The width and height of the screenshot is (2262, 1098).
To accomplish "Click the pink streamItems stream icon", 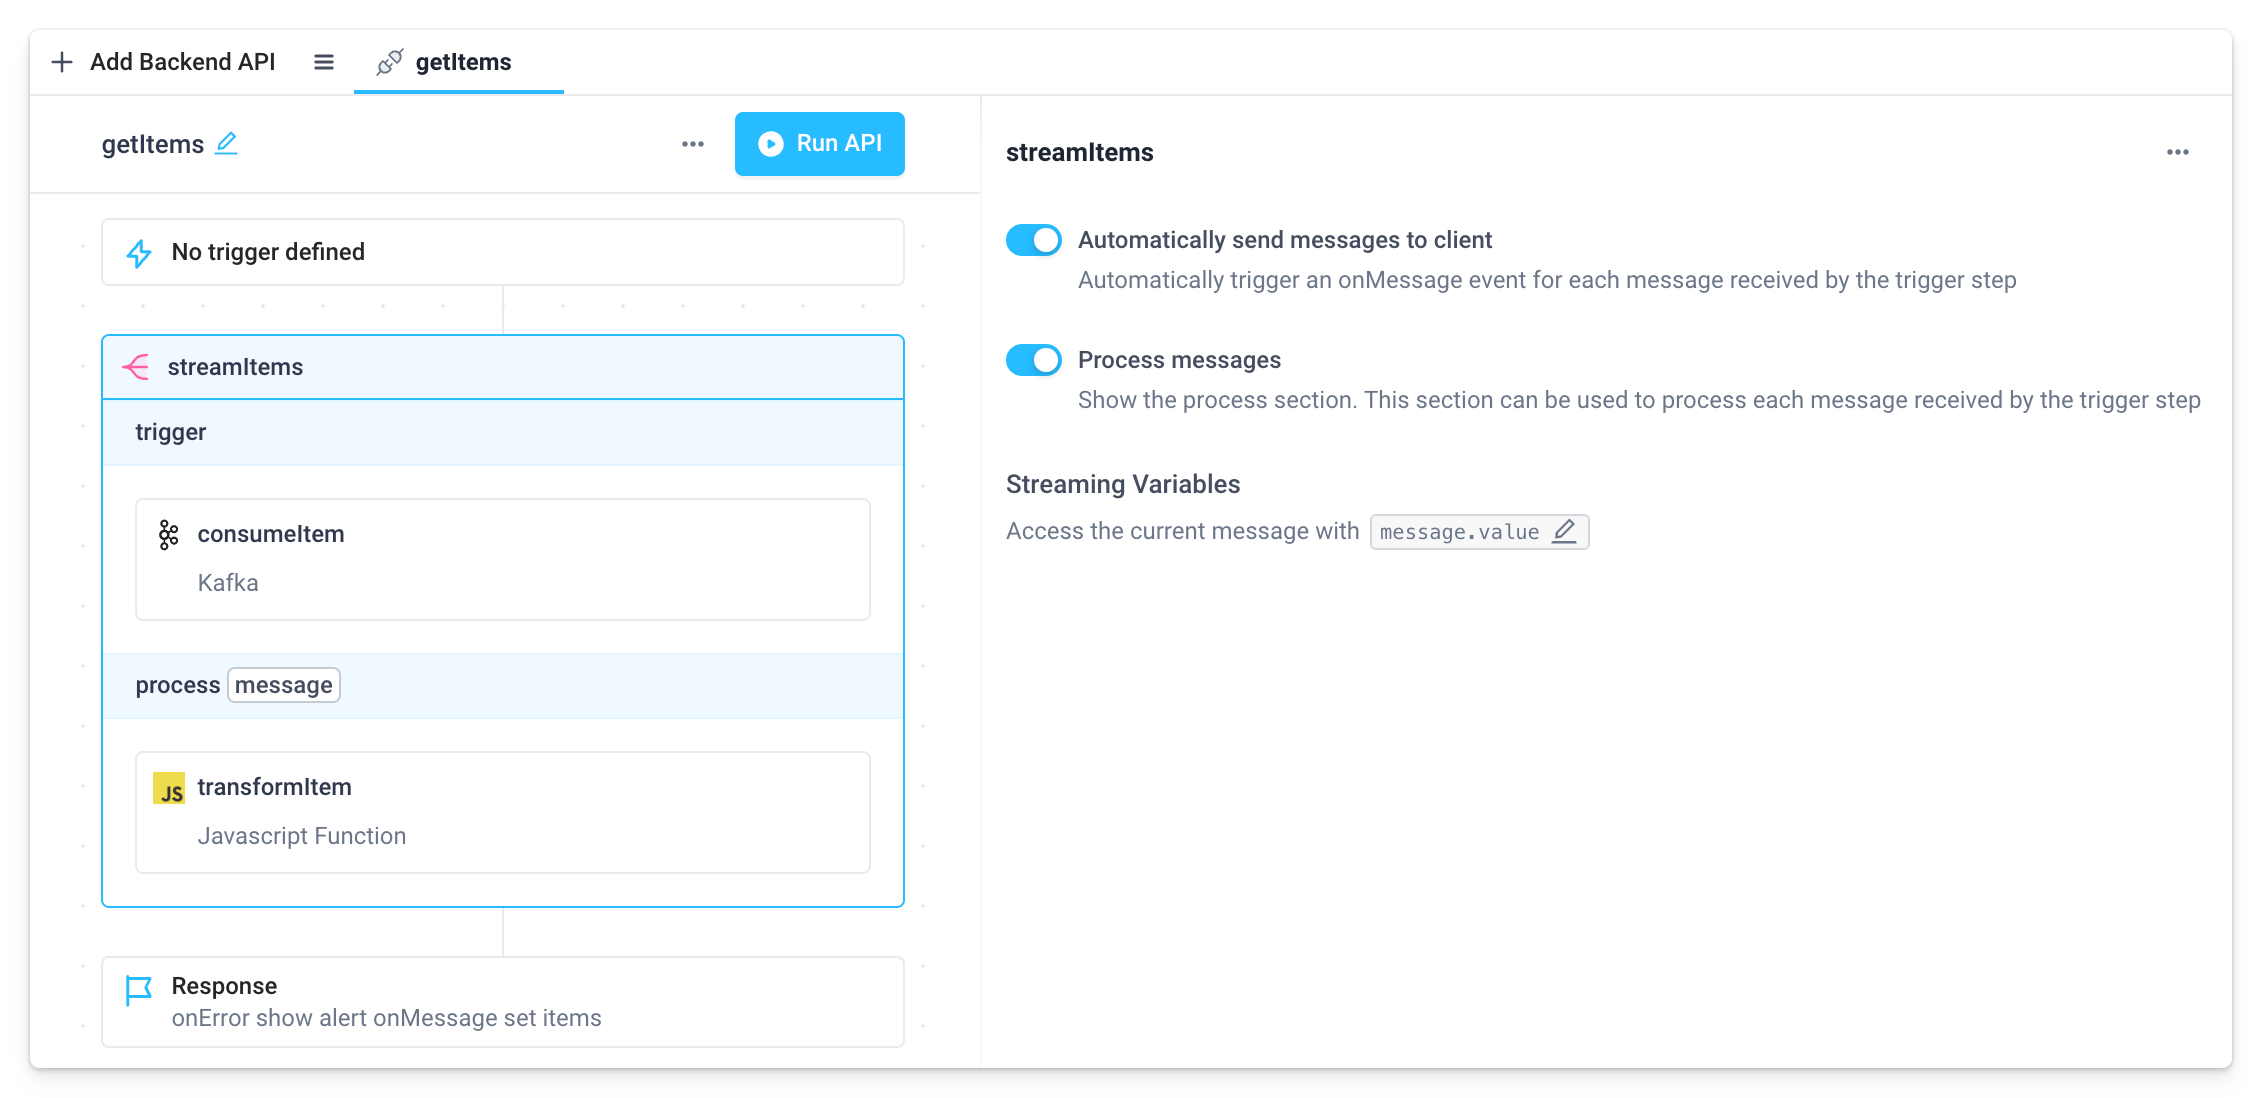I will coord(136,367).
